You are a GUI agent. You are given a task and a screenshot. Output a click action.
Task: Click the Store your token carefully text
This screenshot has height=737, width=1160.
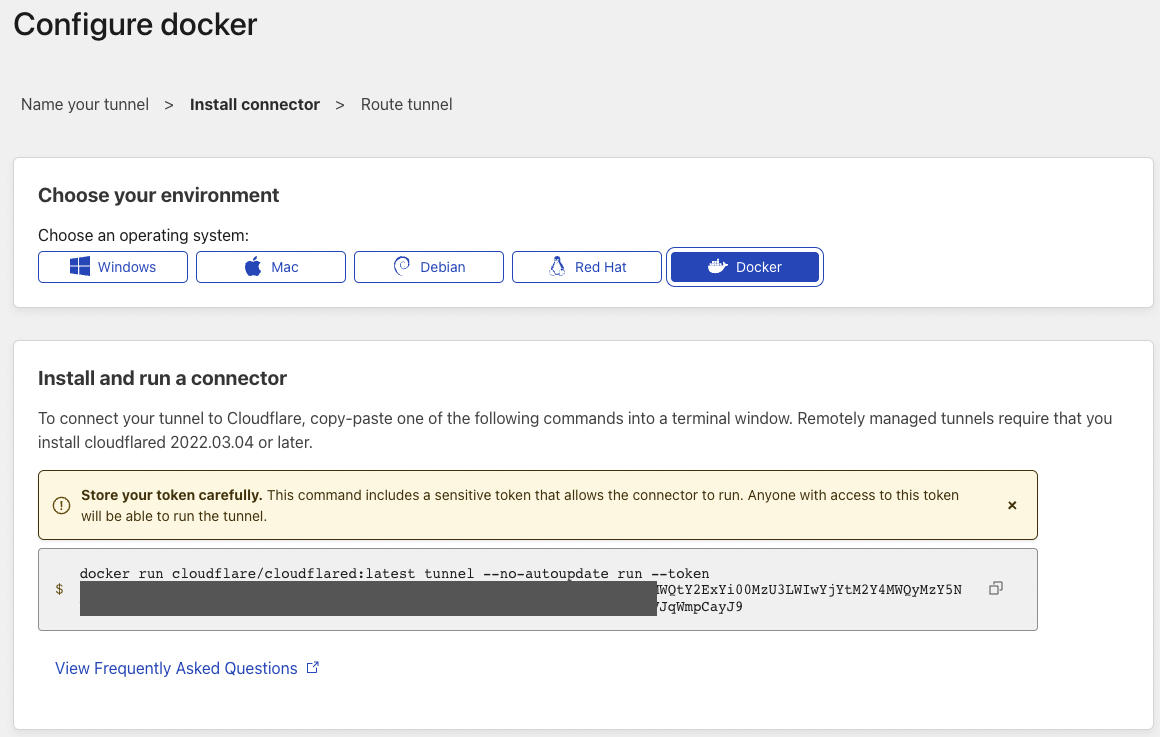[x=171, y=495]
